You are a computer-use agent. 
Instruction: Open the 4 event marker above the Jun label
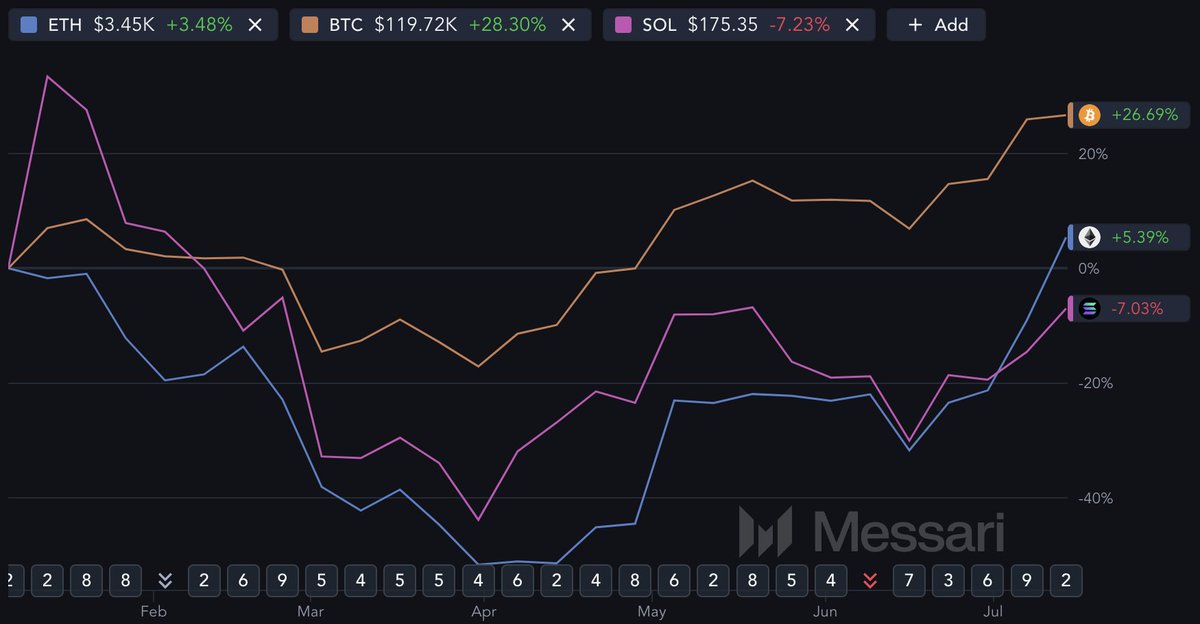pos(830,580)
